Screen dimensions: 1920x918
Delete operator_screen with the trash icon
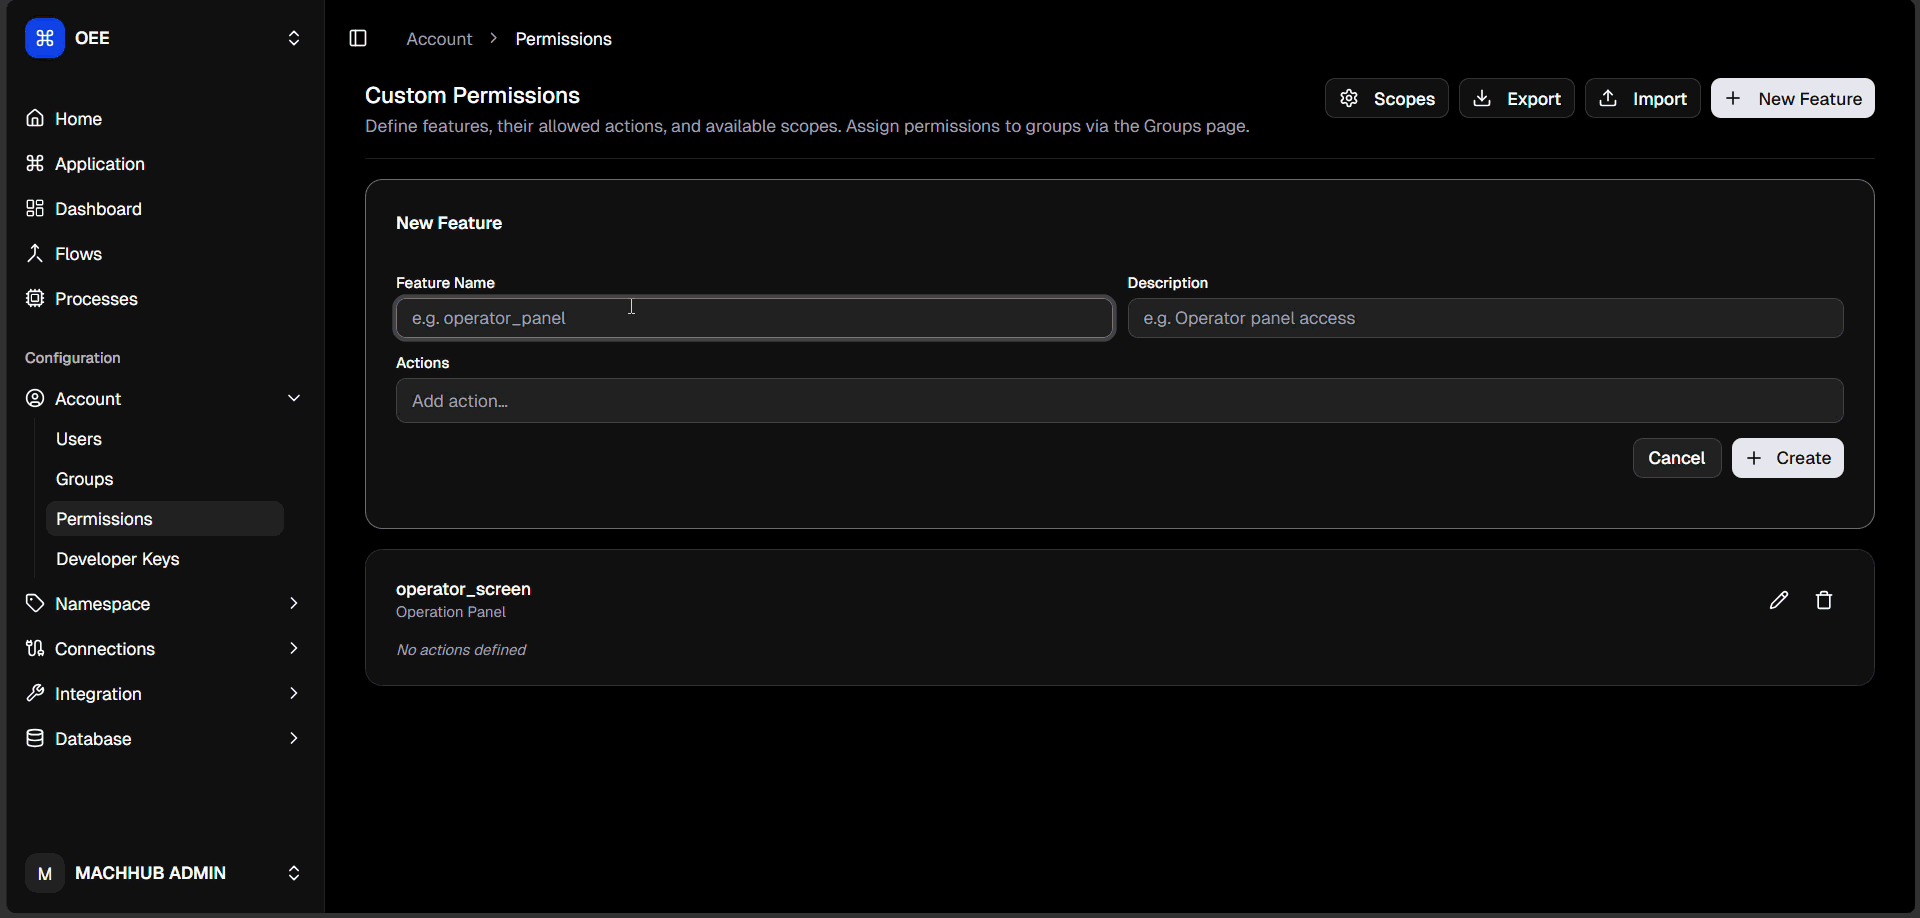coord(1824,600)
